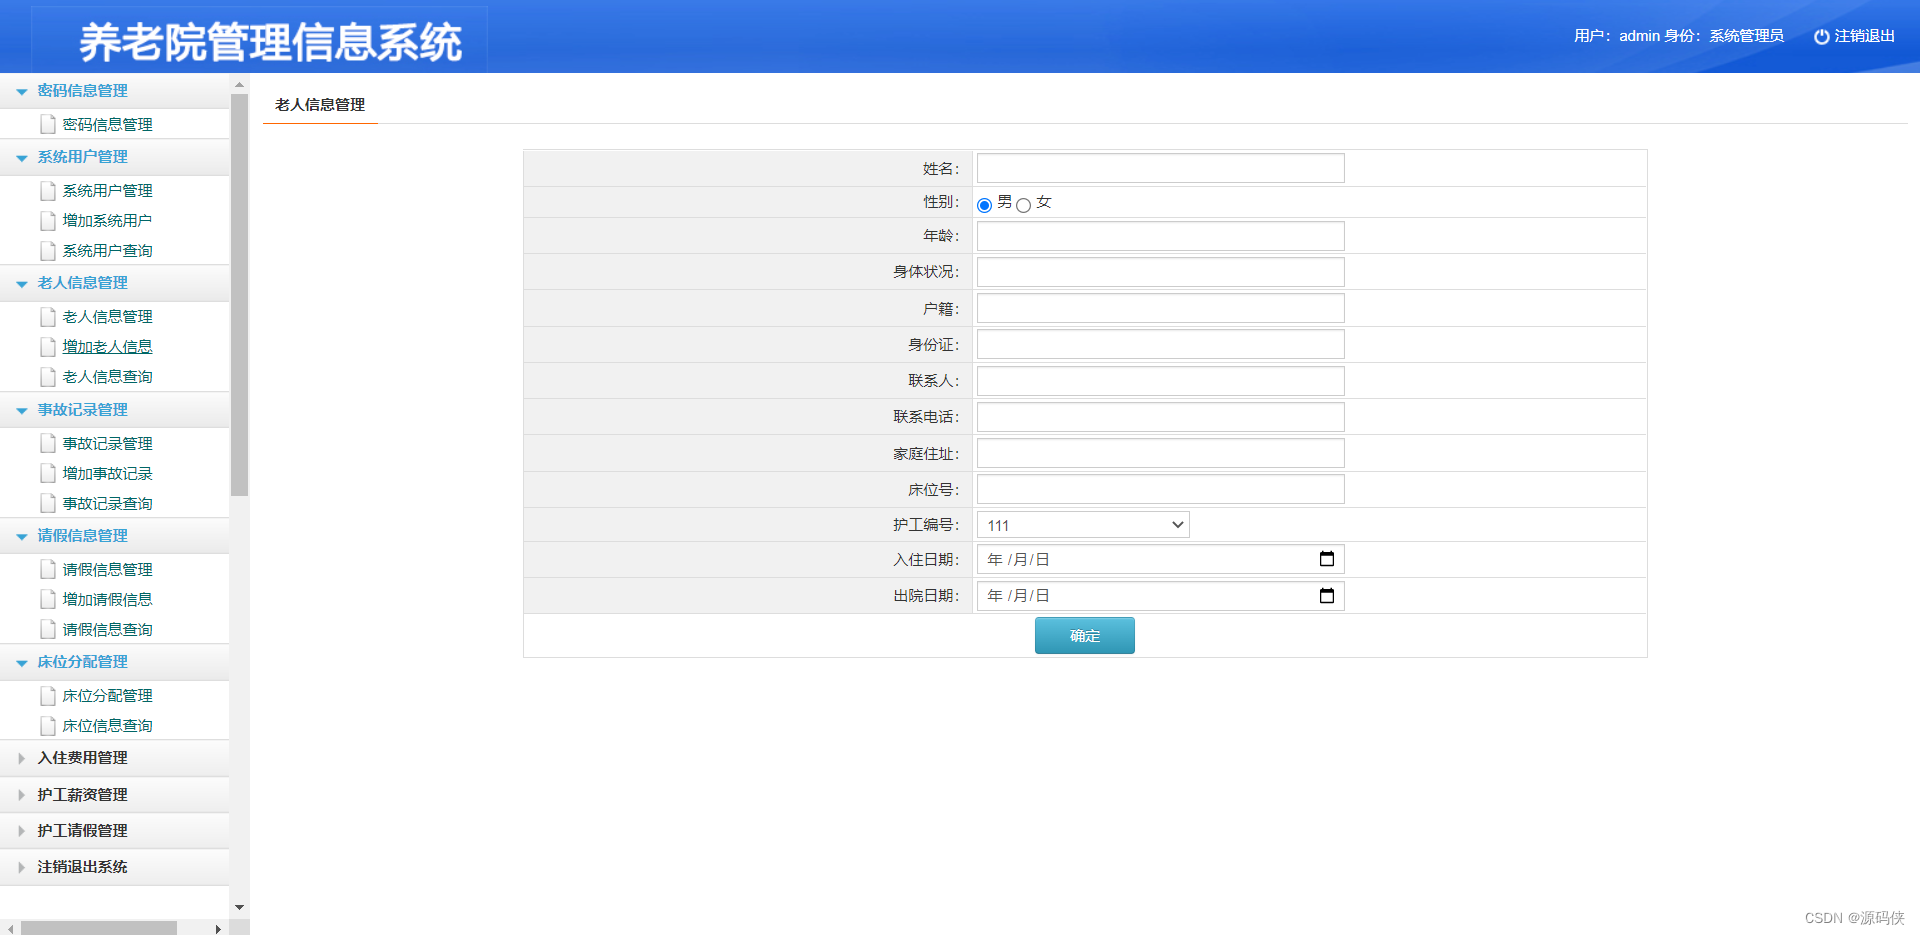Viewport: 1920px width, 935px height.
Task: Click sidebar horizontal scrollbar thumb
Action: [99, 928]
